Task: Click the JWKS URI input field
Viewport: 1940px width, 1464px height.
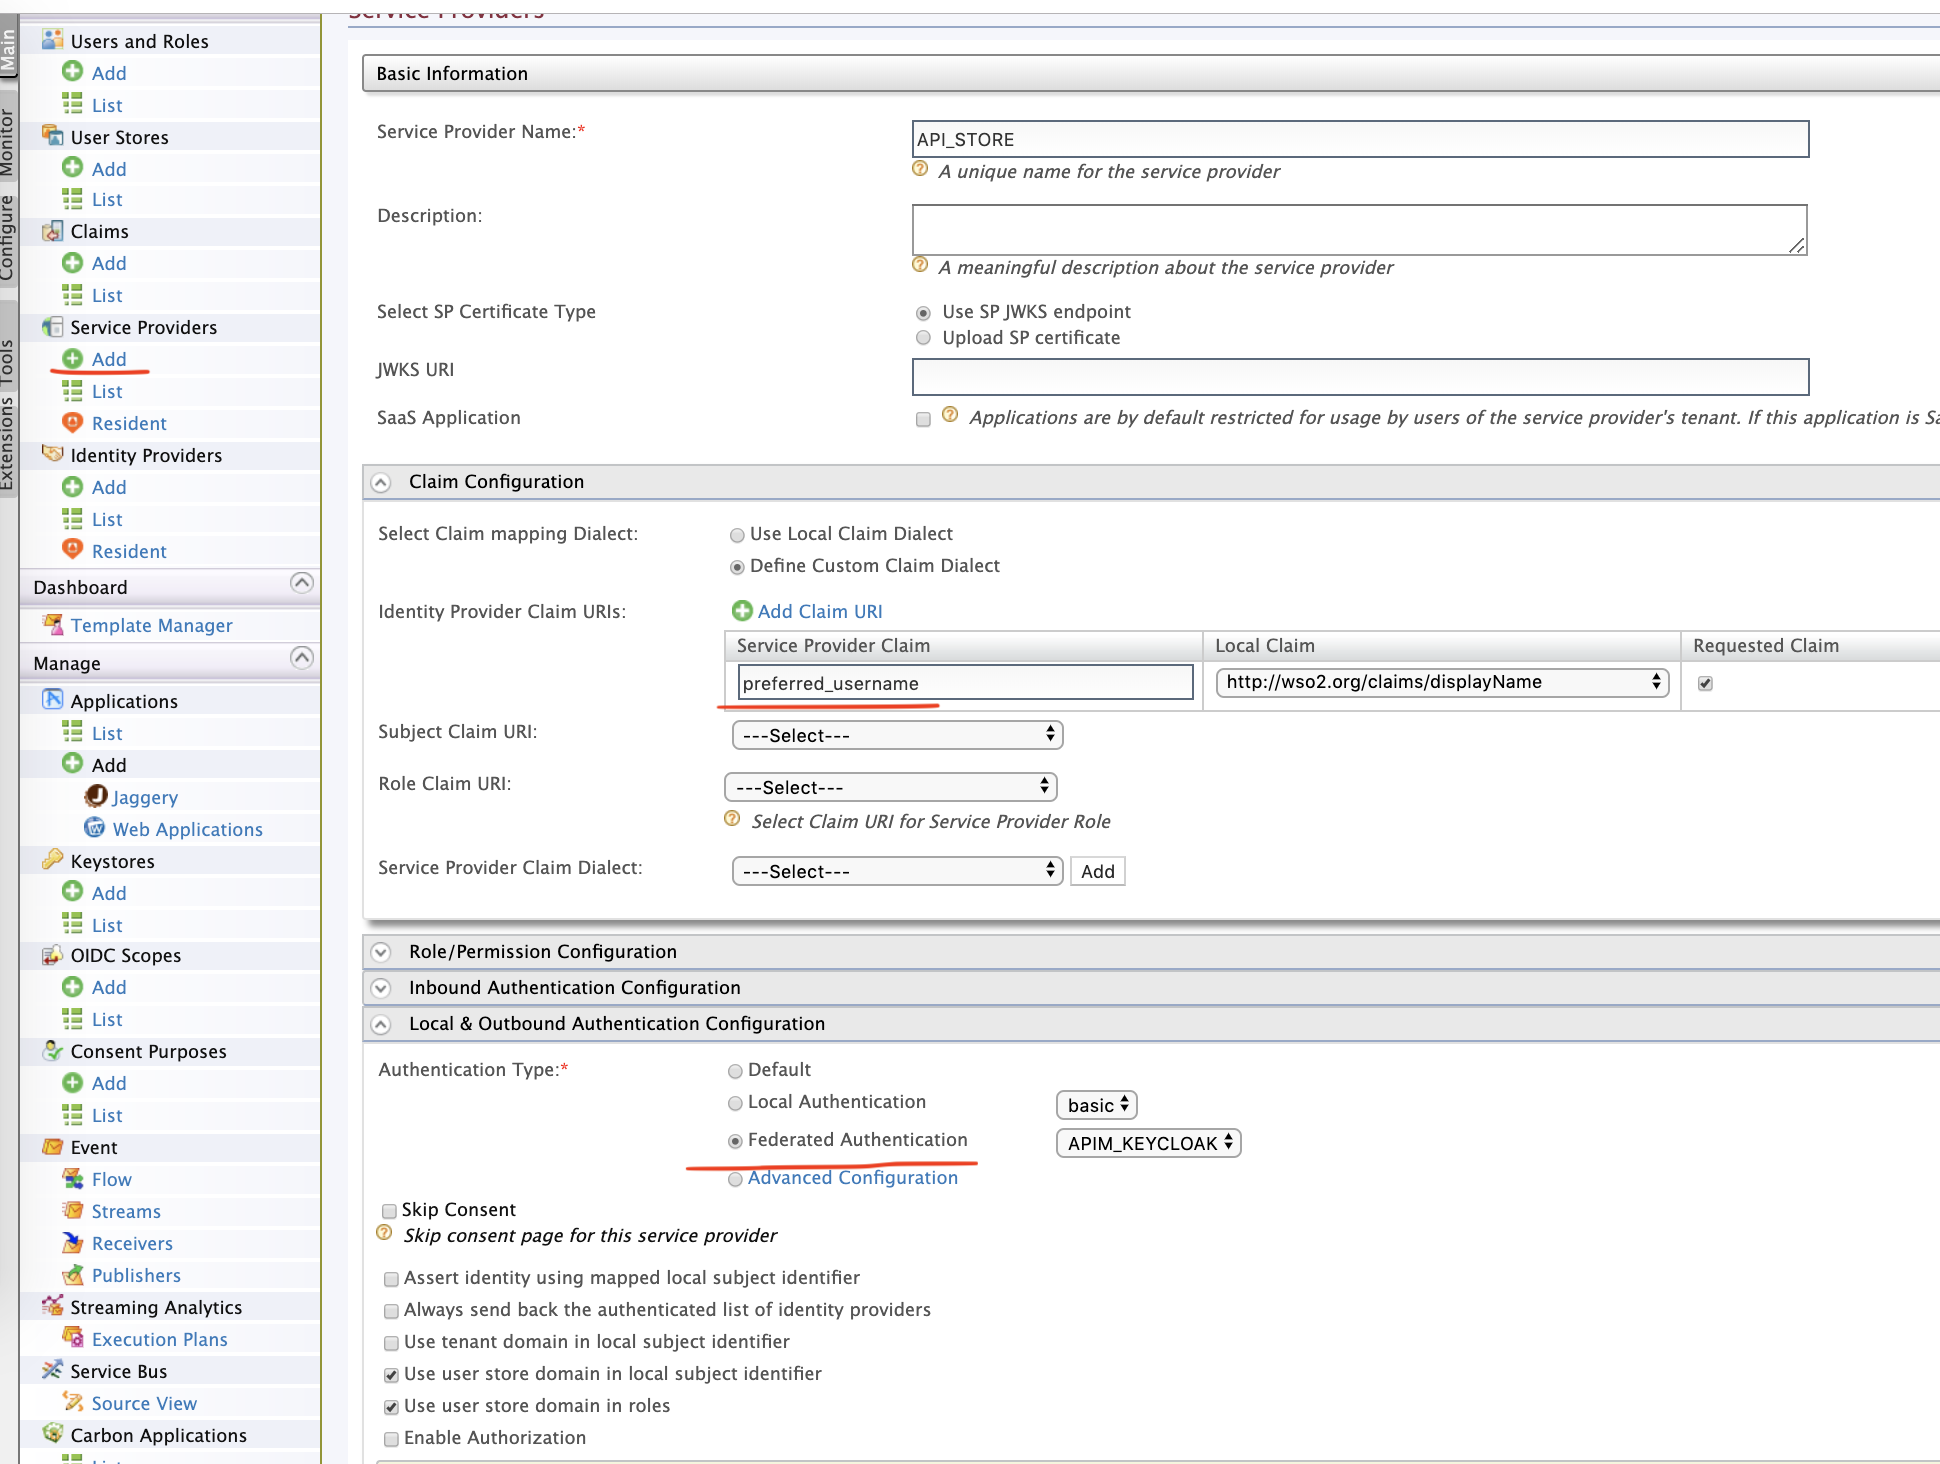Action: [1360, 377]
